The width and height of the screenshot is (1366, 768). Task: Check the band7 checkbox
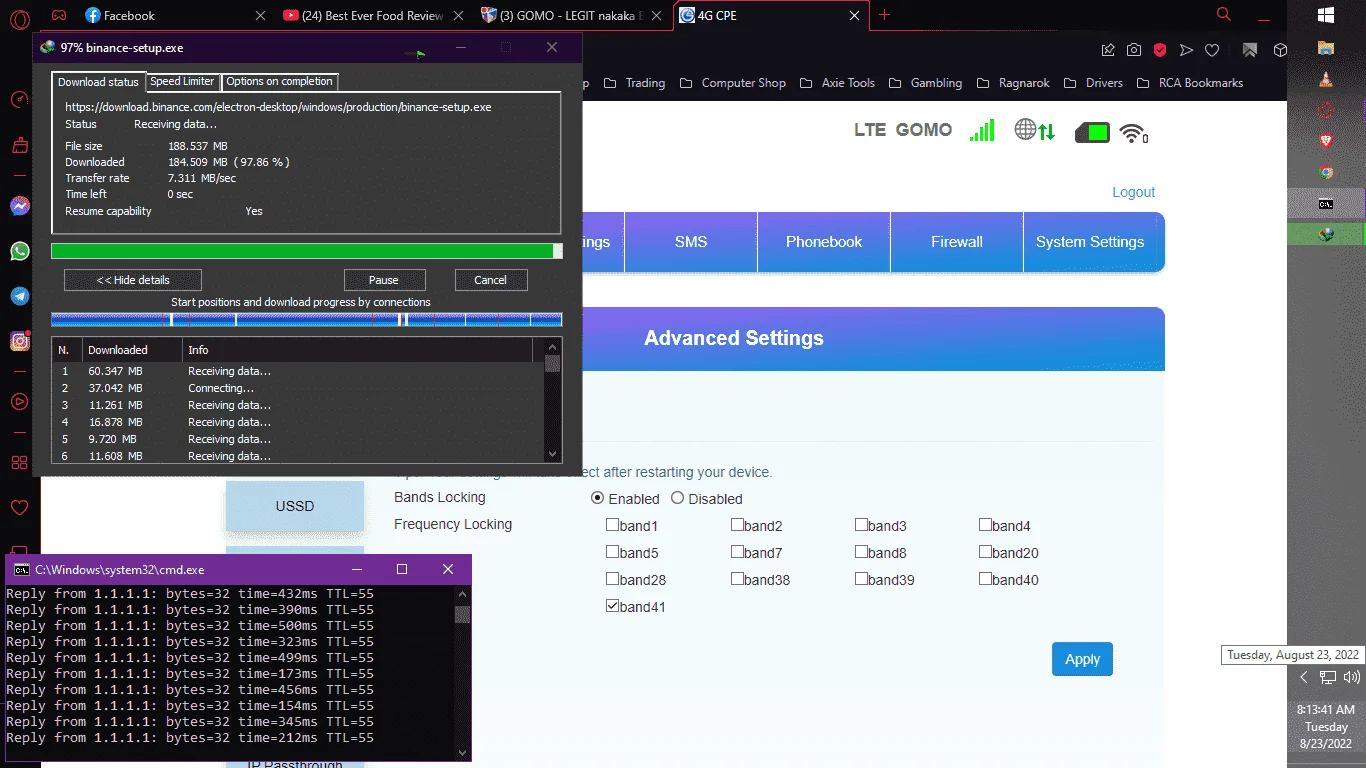(x=737, y=551)
